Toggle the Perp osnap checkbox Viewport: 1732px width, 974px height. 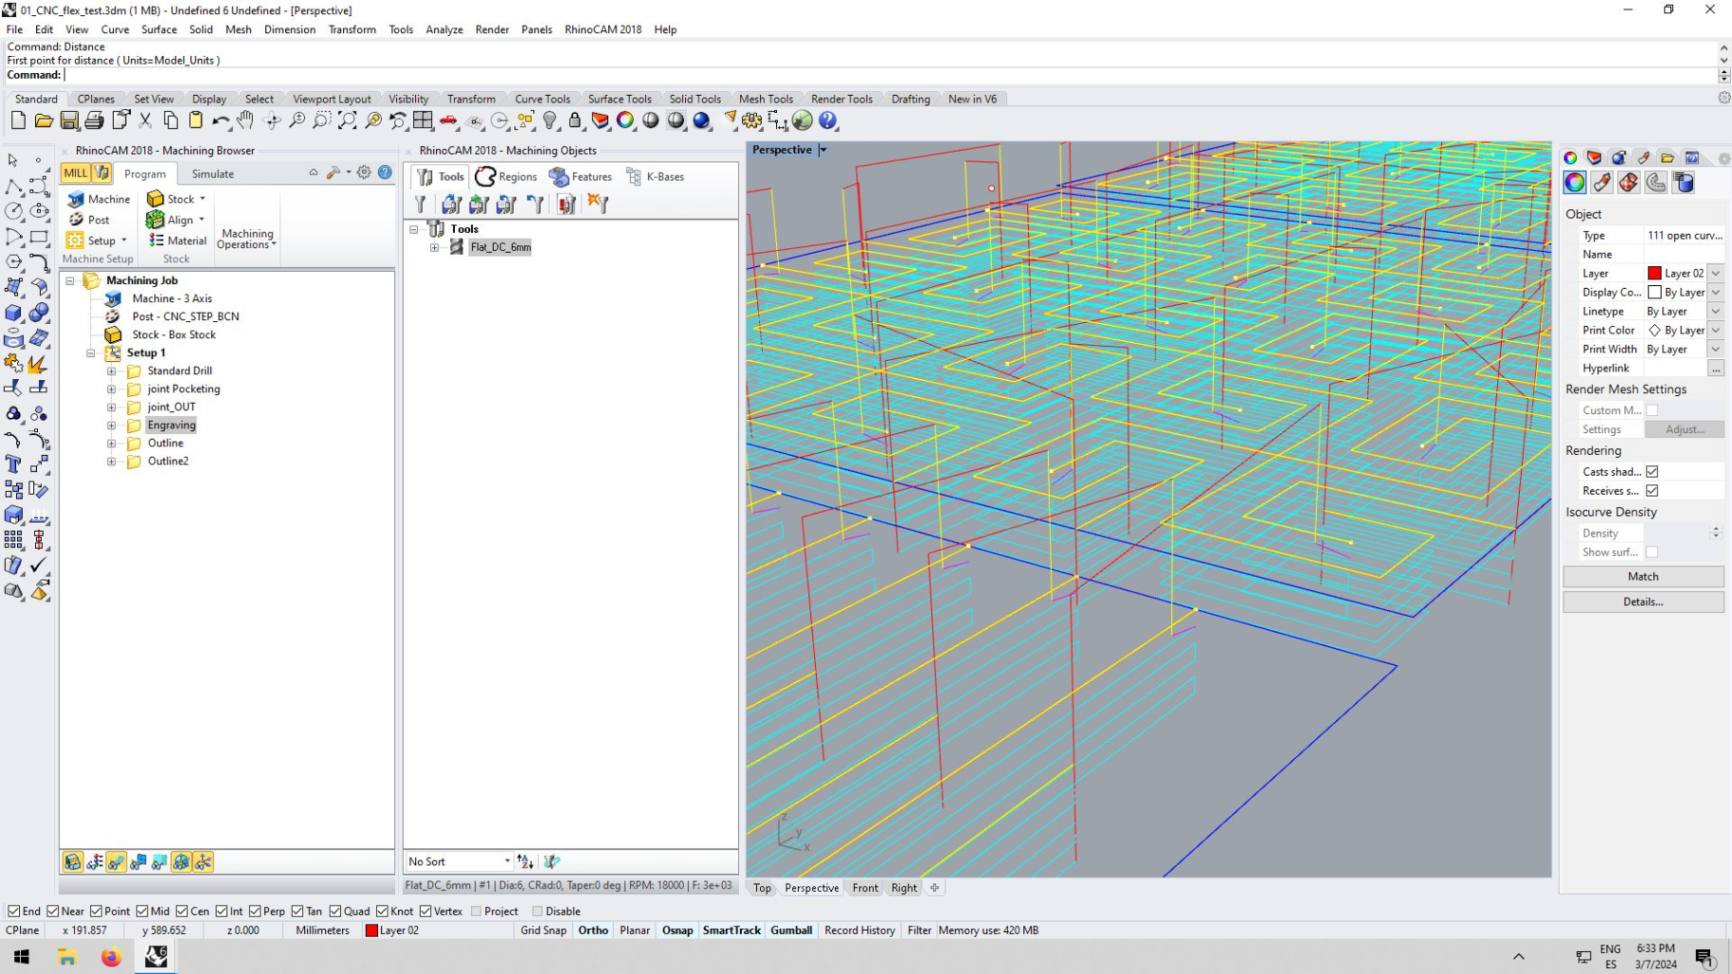(255, 911)
